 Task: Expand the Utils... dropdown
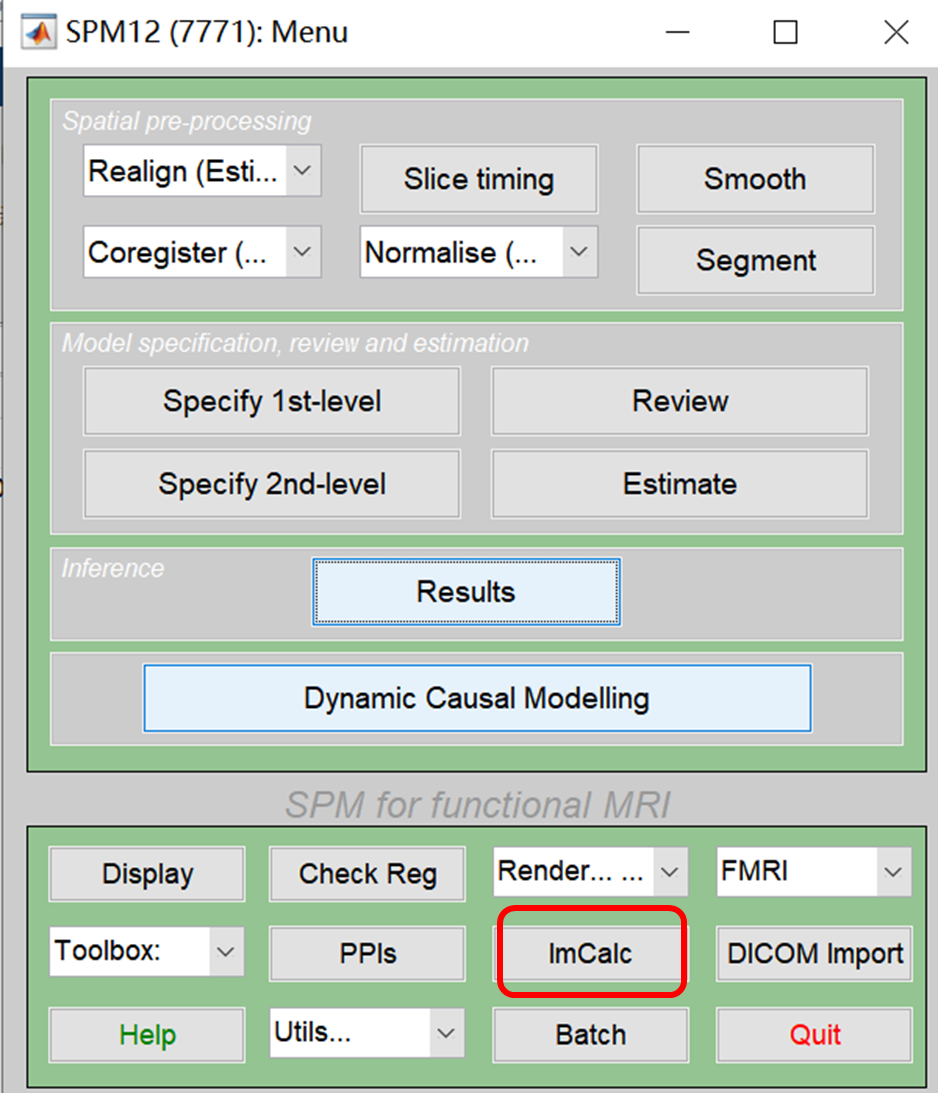[x=367, y=1032]
